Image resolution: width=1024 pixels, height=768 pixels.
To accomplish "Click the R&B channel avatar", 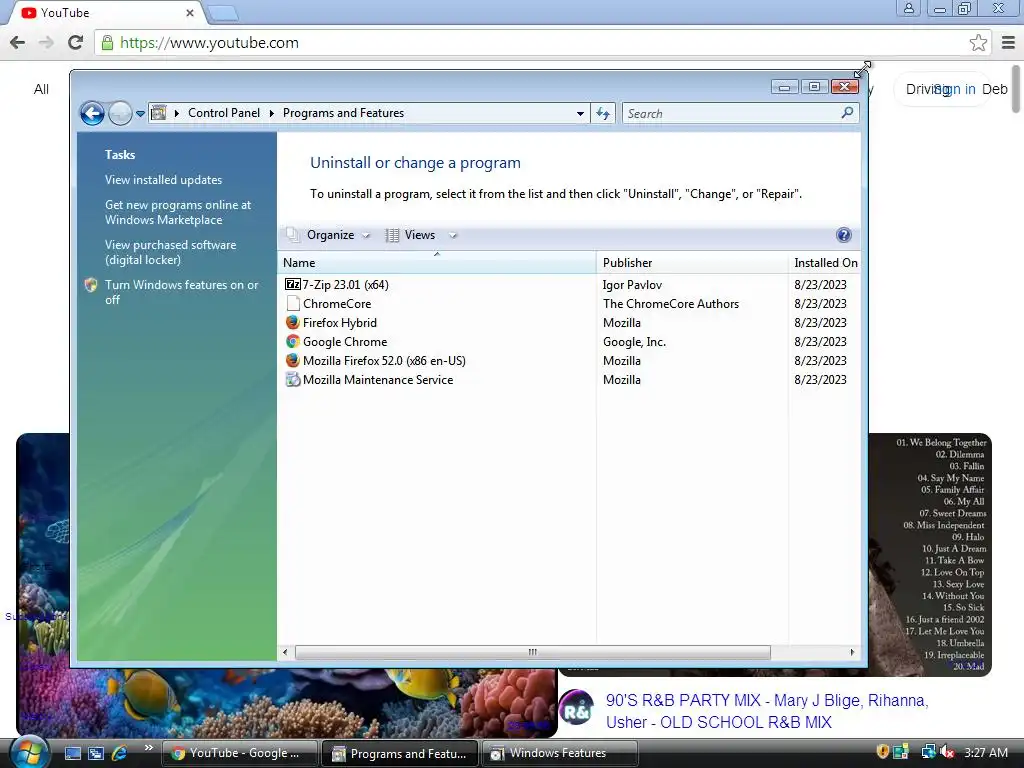I will click(576, 708).
